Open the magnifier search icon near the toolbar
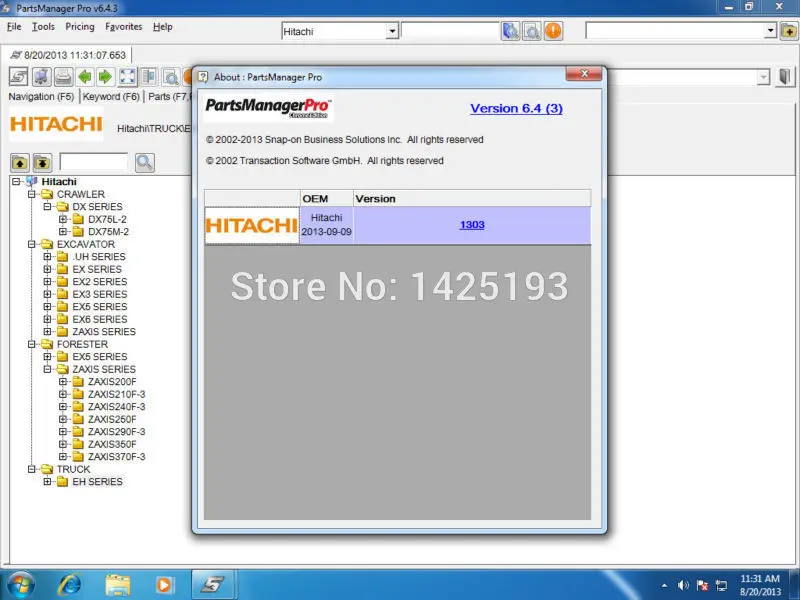Viewport: 800px width, 600px height. [172, 76]
